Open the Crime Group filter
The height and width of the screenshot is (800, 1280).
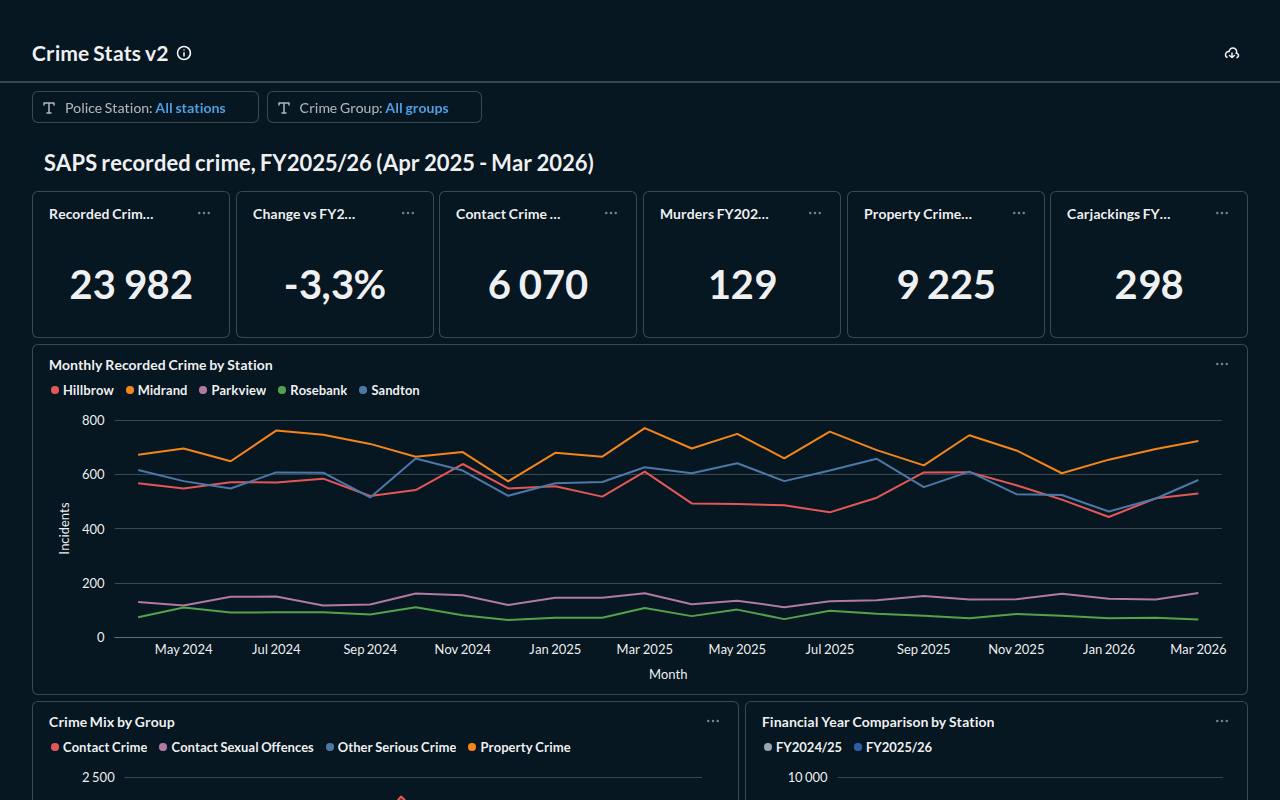[x=374, y=107]
